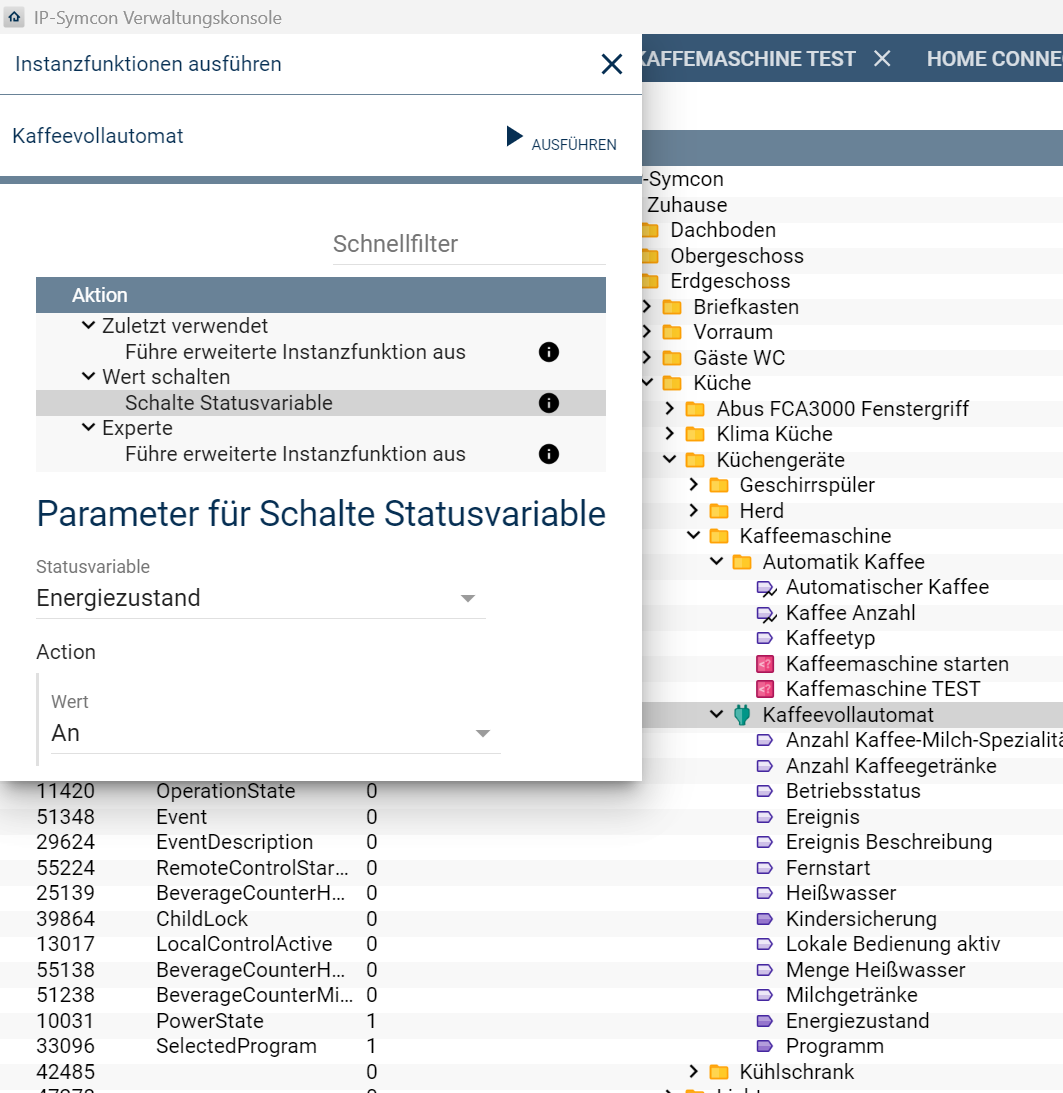The image size is (1063, 1093).
Task: Collapse the Zuletzt verwendet group
Action: pos(89,326)
